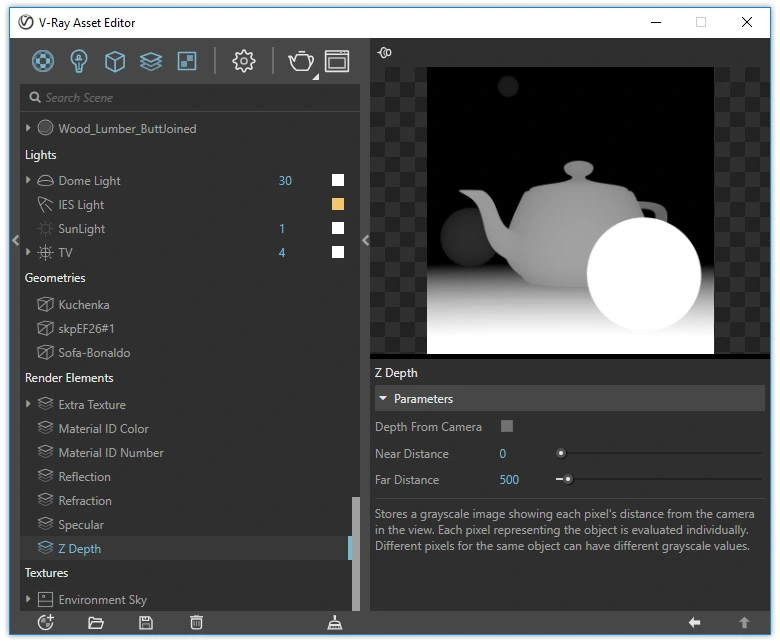Screen dimensions: 780x643
Task: Click the orange IES Light color swatch
Action: click(x=338, y=204)
